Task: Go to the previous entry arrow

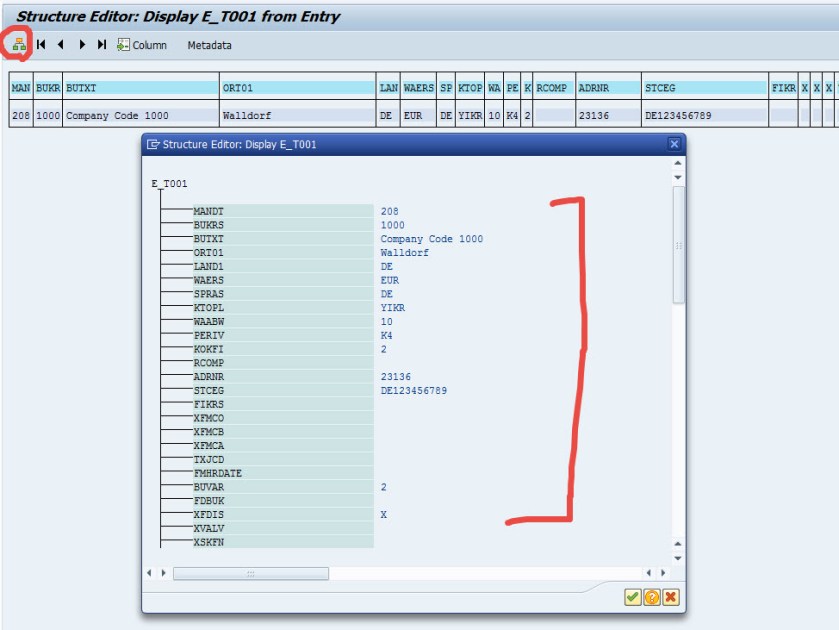Action: (x=60, y=44)
